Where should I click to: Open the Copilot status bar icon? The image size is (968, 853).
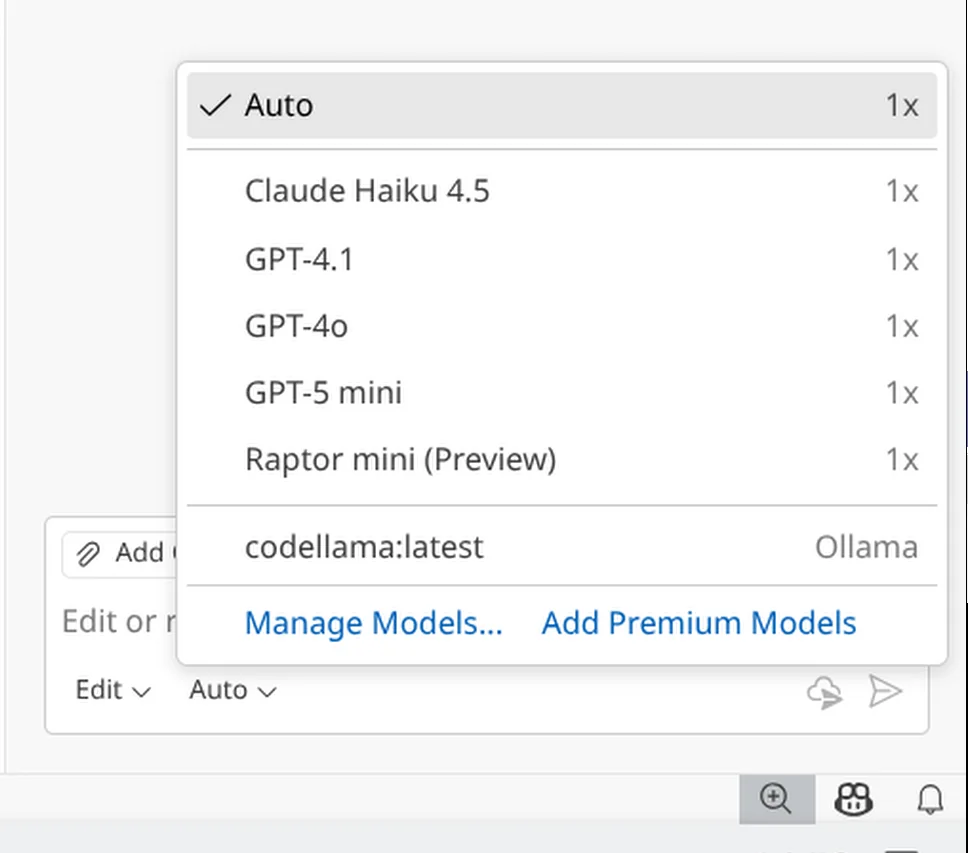[x=853, y=798]
